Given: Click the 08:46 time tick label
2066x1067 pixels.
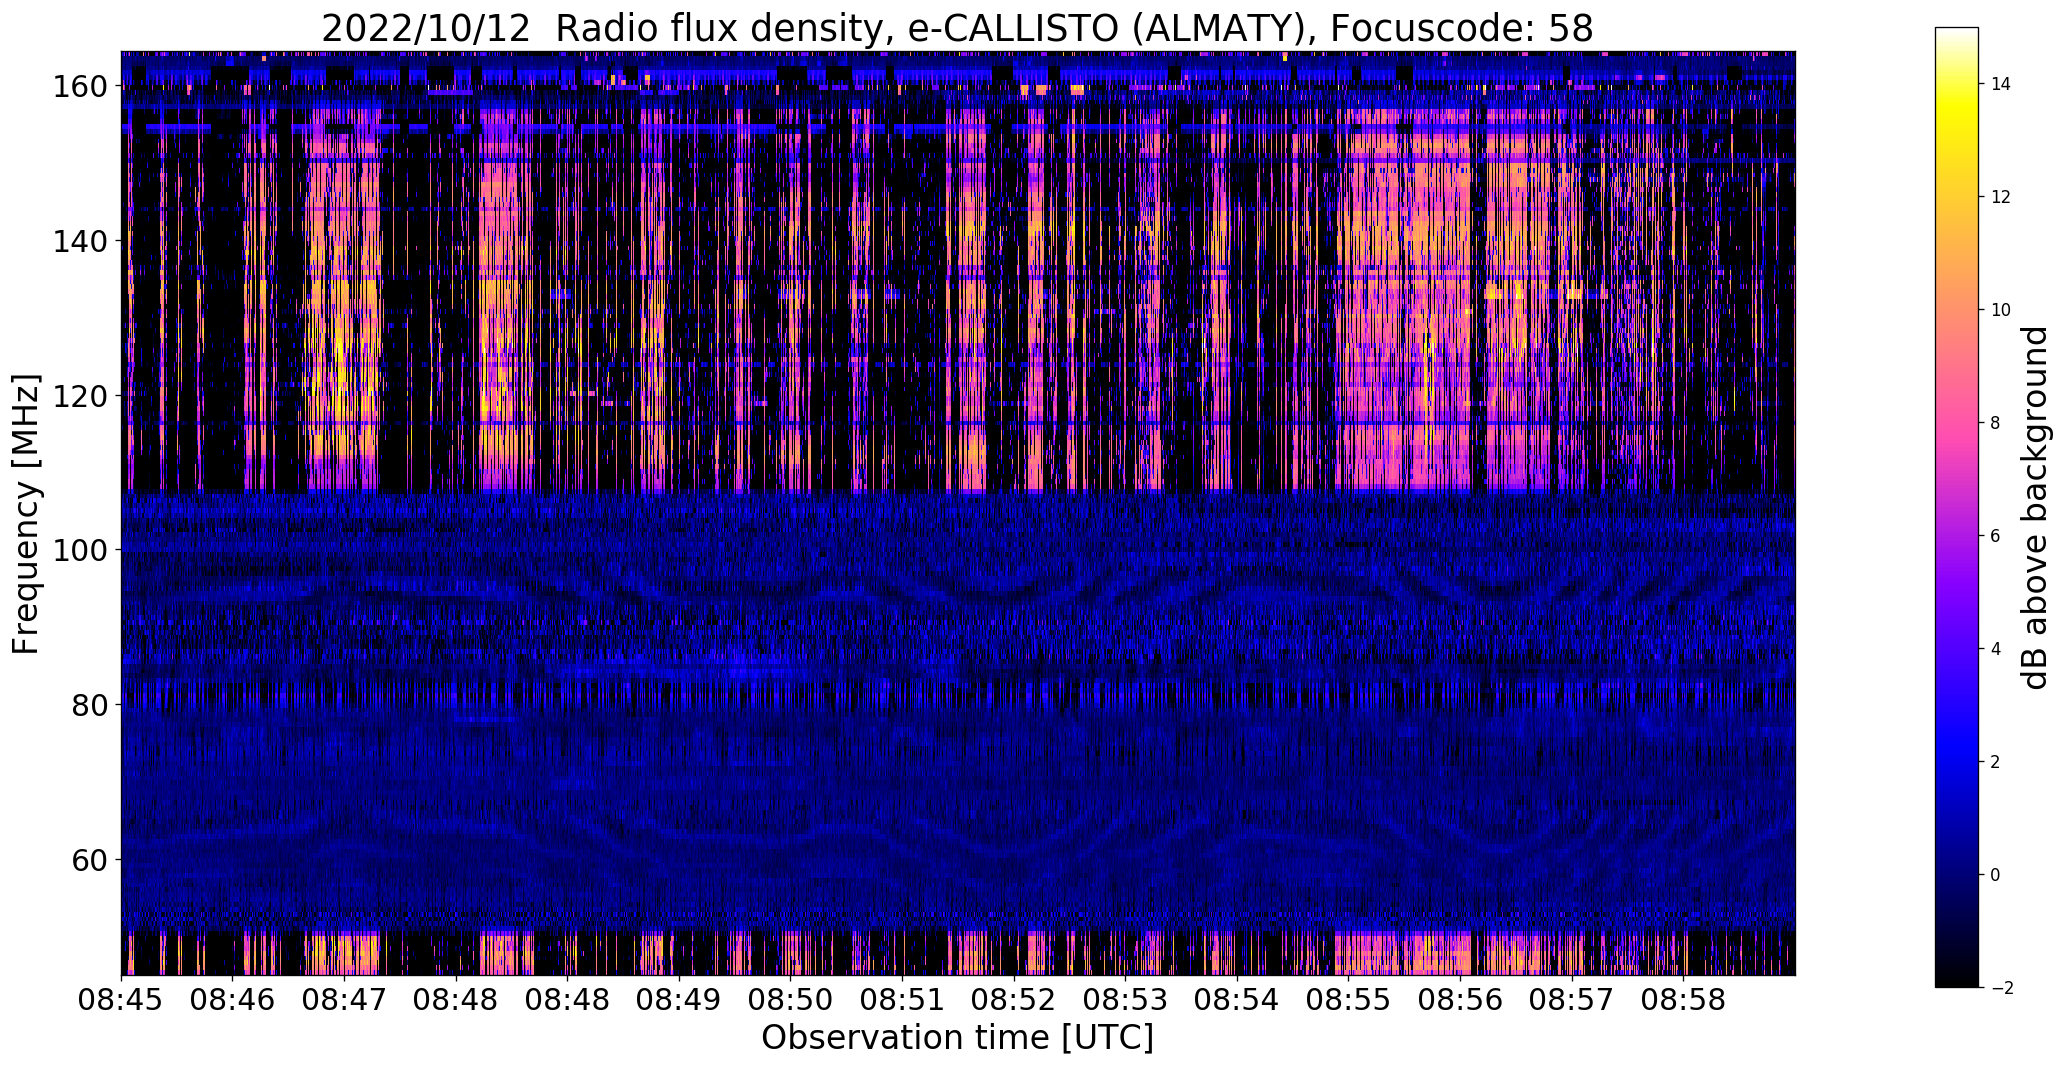Looking at the screenshot, I should tap(233, 1001).
